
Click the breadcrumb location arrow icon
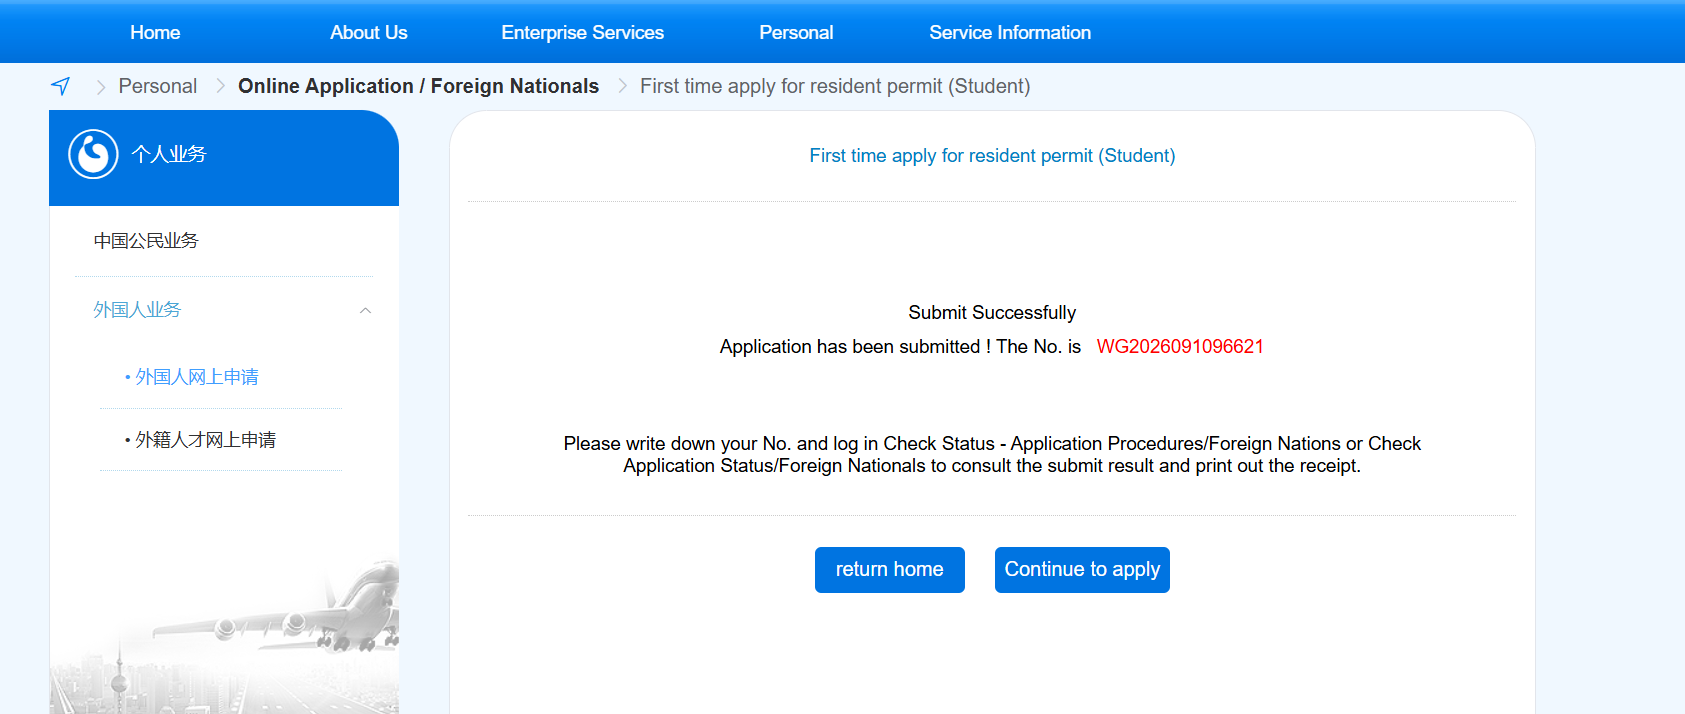(61, 86)
